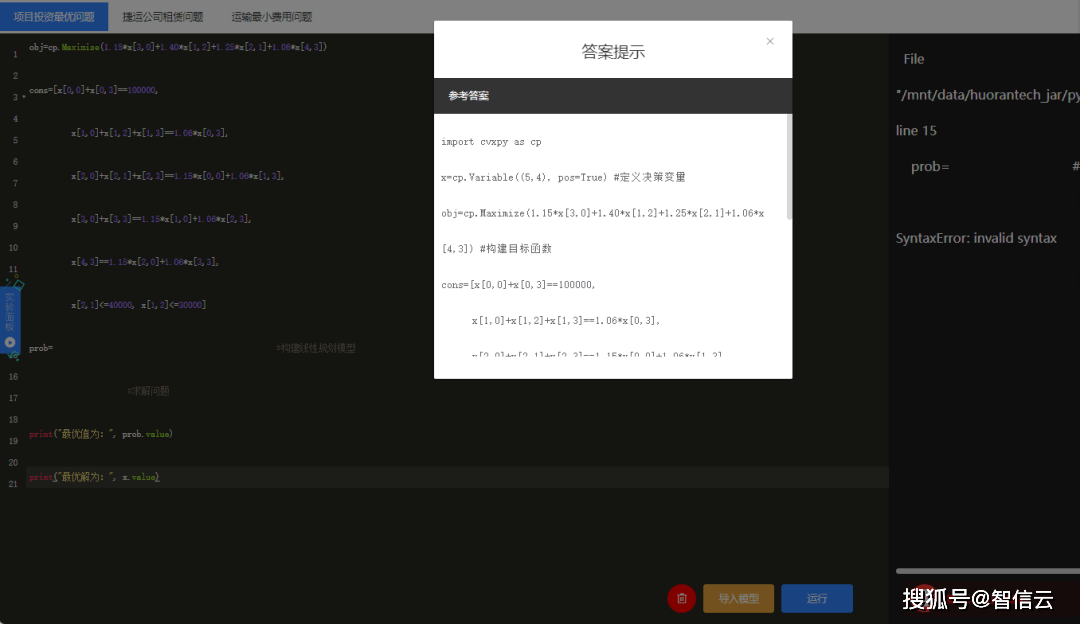Click the x=cp.Variable line in answer

pyautogui.click(x=563, y=177)
